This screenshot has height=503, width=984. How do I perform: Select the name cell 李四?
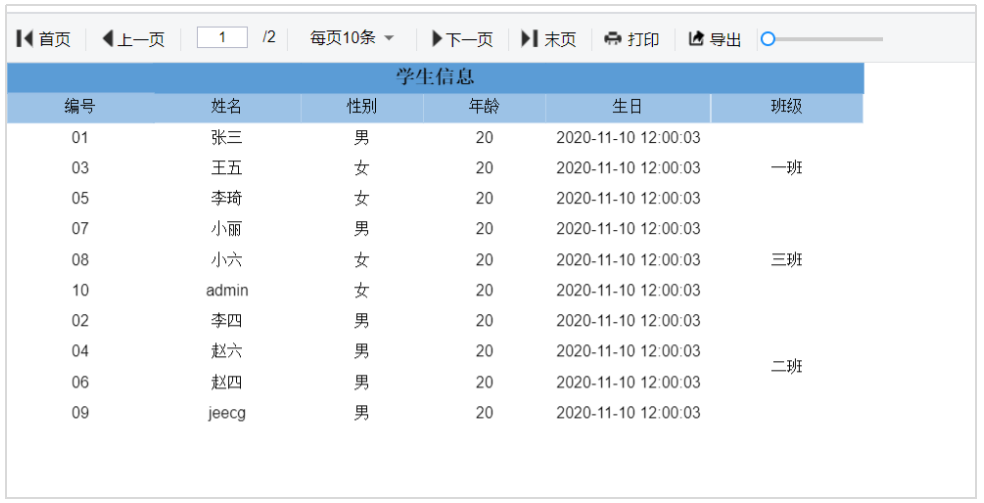[x=227, y=320]
